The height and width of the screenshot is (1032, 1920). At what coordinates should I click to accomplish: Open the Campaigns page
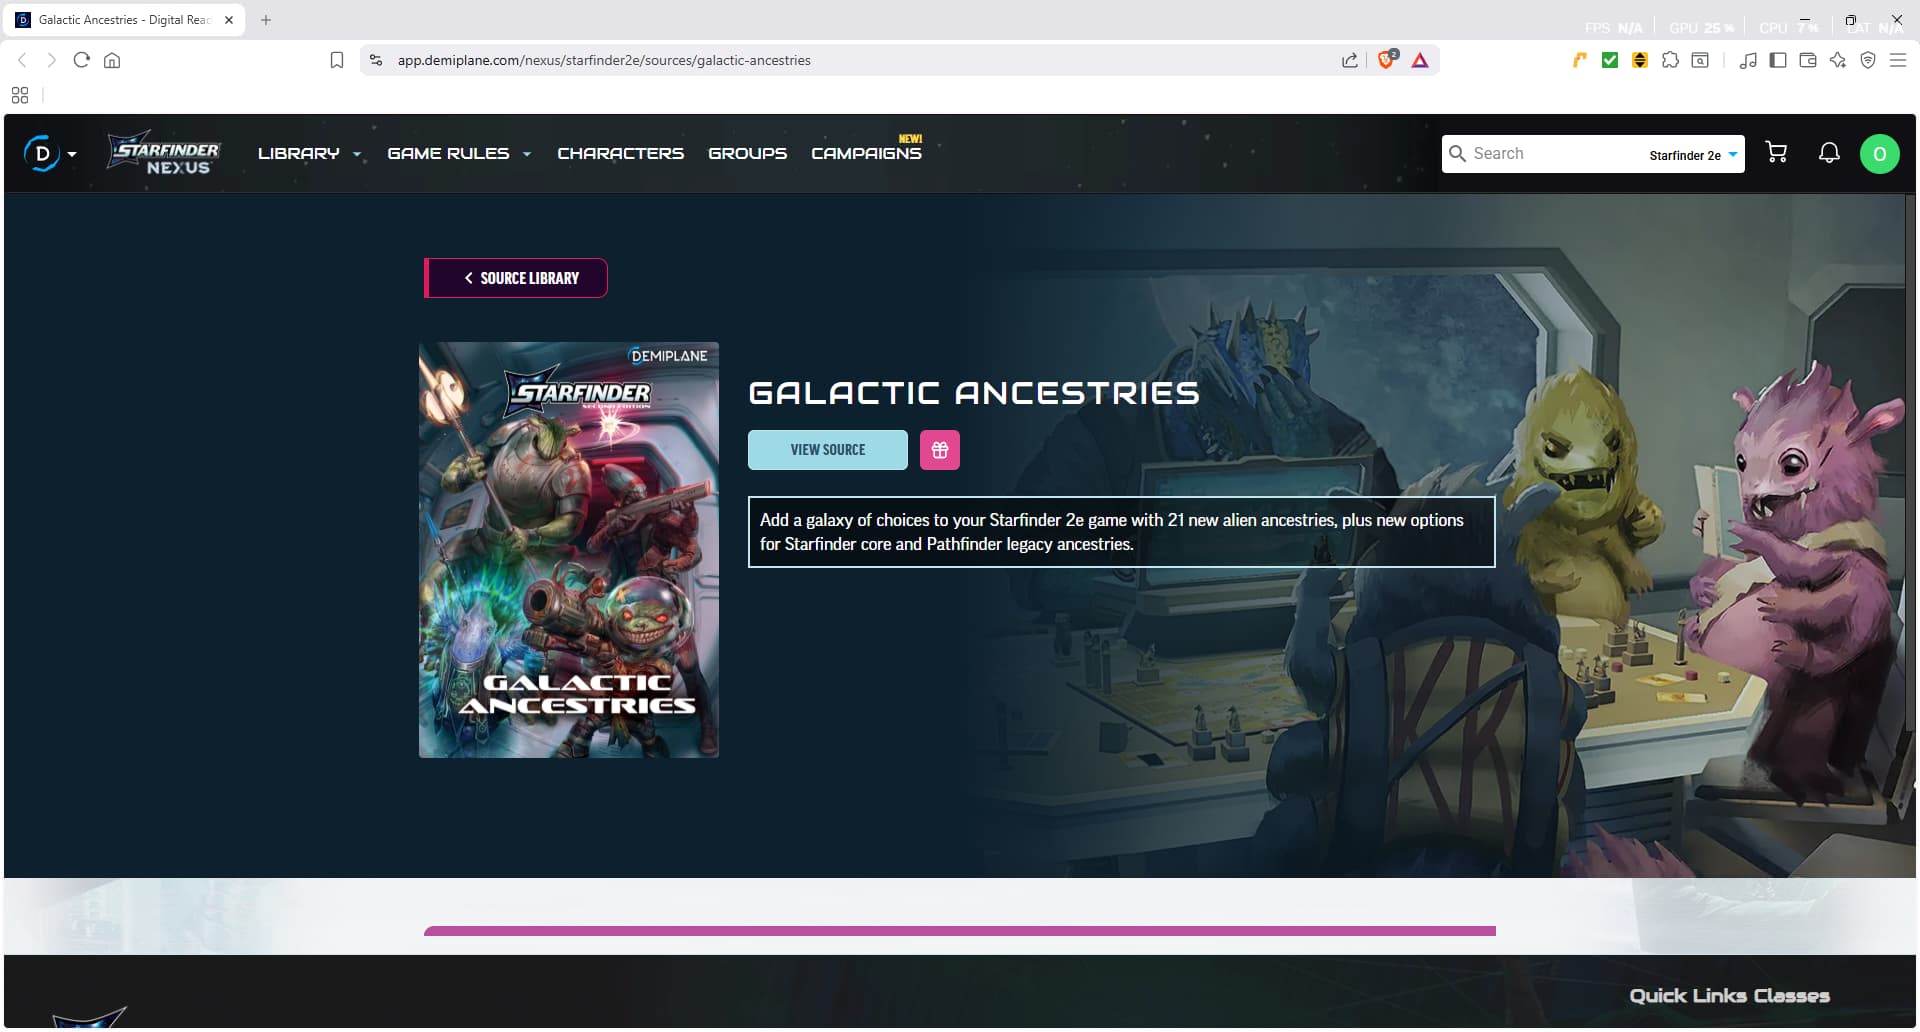[866, 154]
